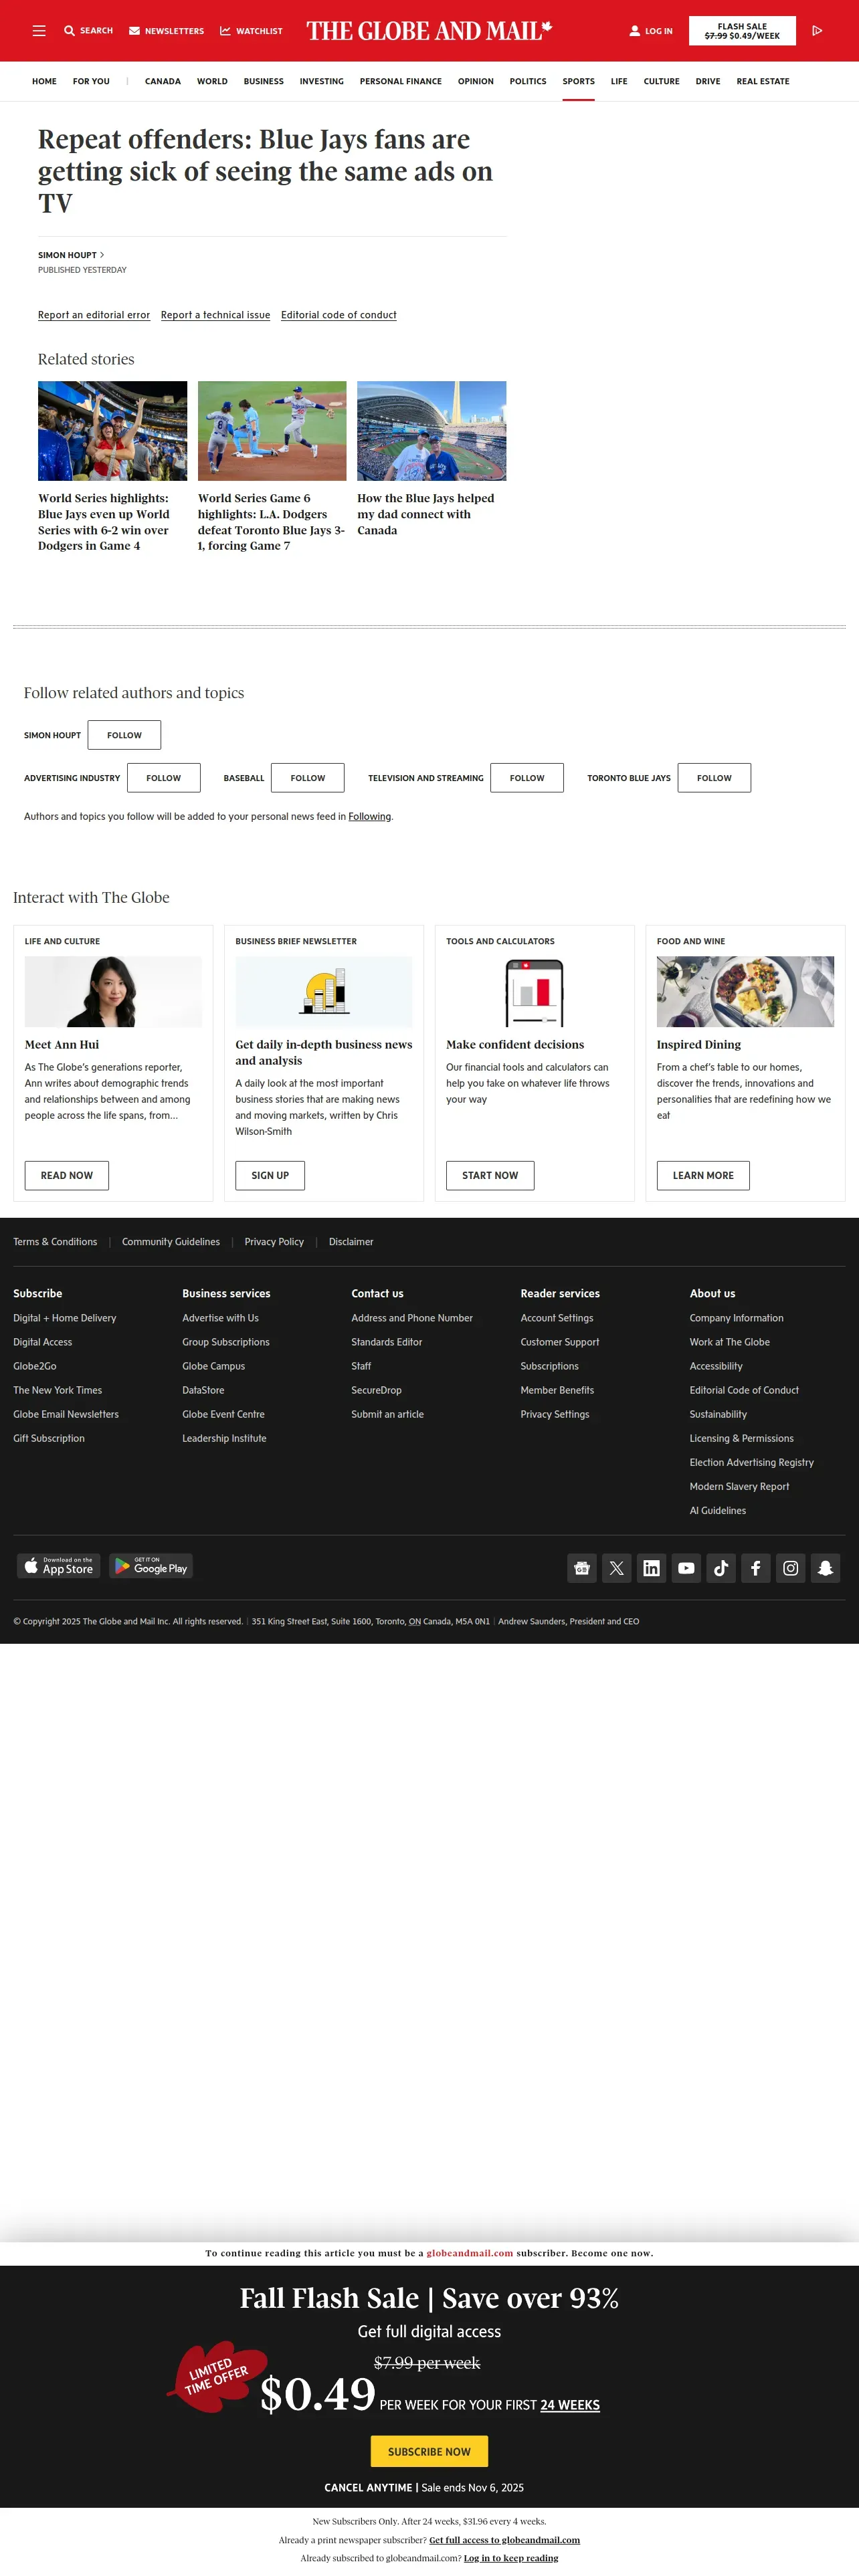Click the Search magnifier in header
859x2576 pixels.
[69, 31]
